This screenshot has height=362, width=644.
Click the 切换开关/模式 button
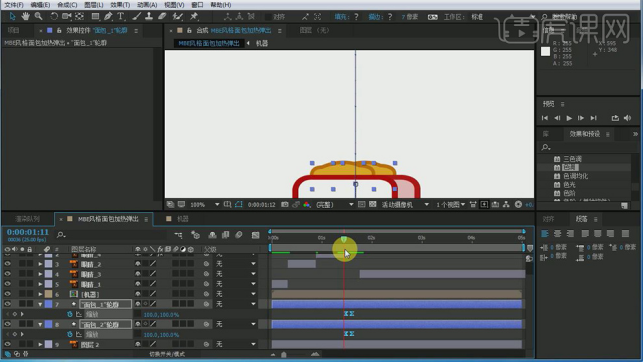[167, 354]
